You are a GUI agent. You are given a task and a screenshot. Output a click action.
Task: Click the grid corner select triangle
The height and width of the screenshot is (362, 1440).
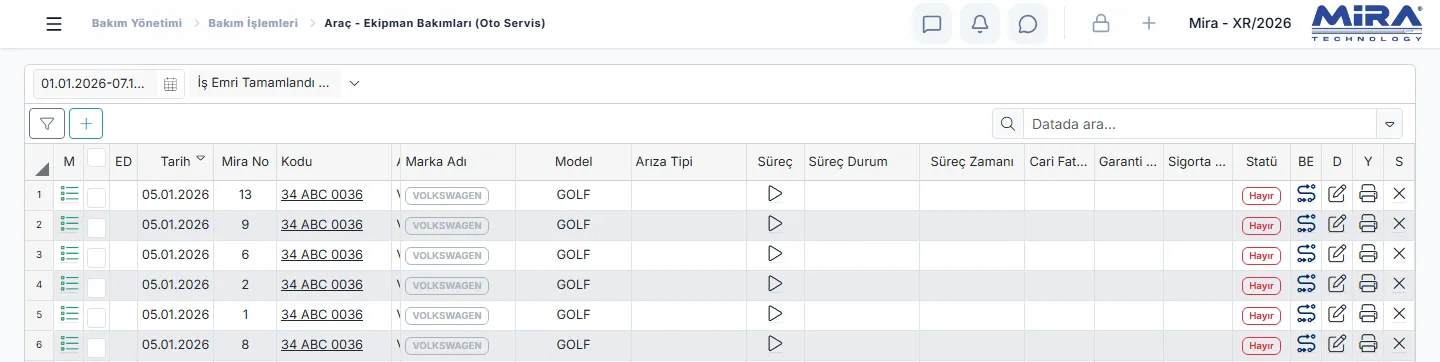coord(42,168)
